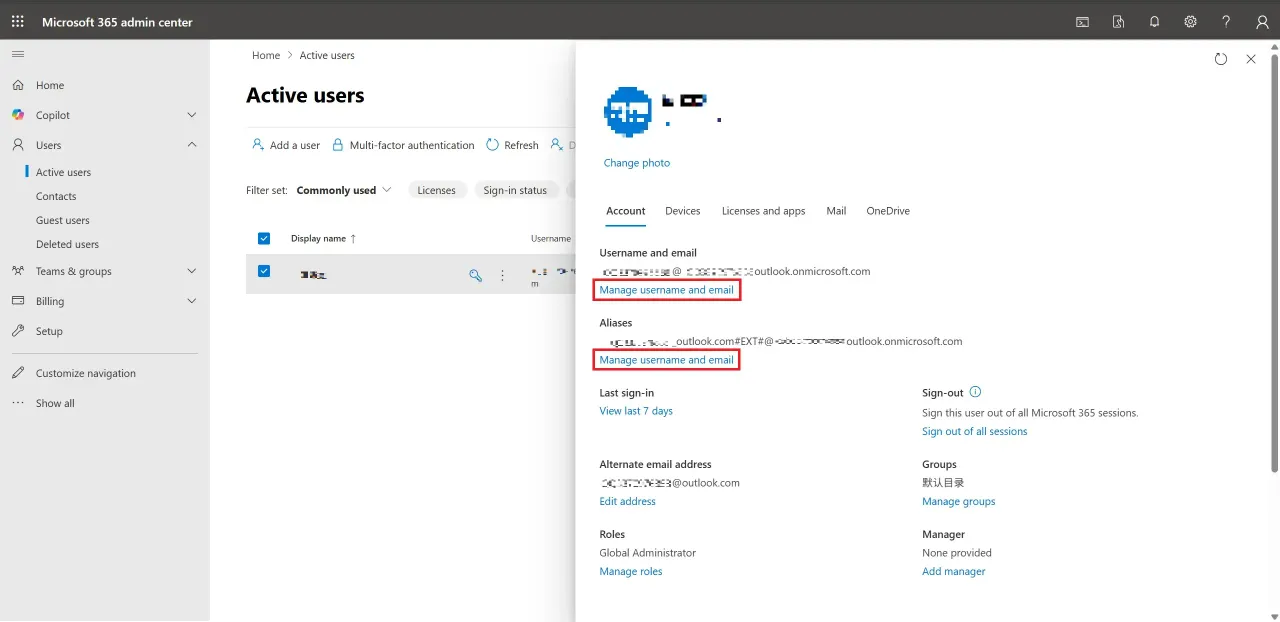The width and height of the screenshot is (1280, 622).
Task: Close the user details panel
Action: click(1251, 59)
